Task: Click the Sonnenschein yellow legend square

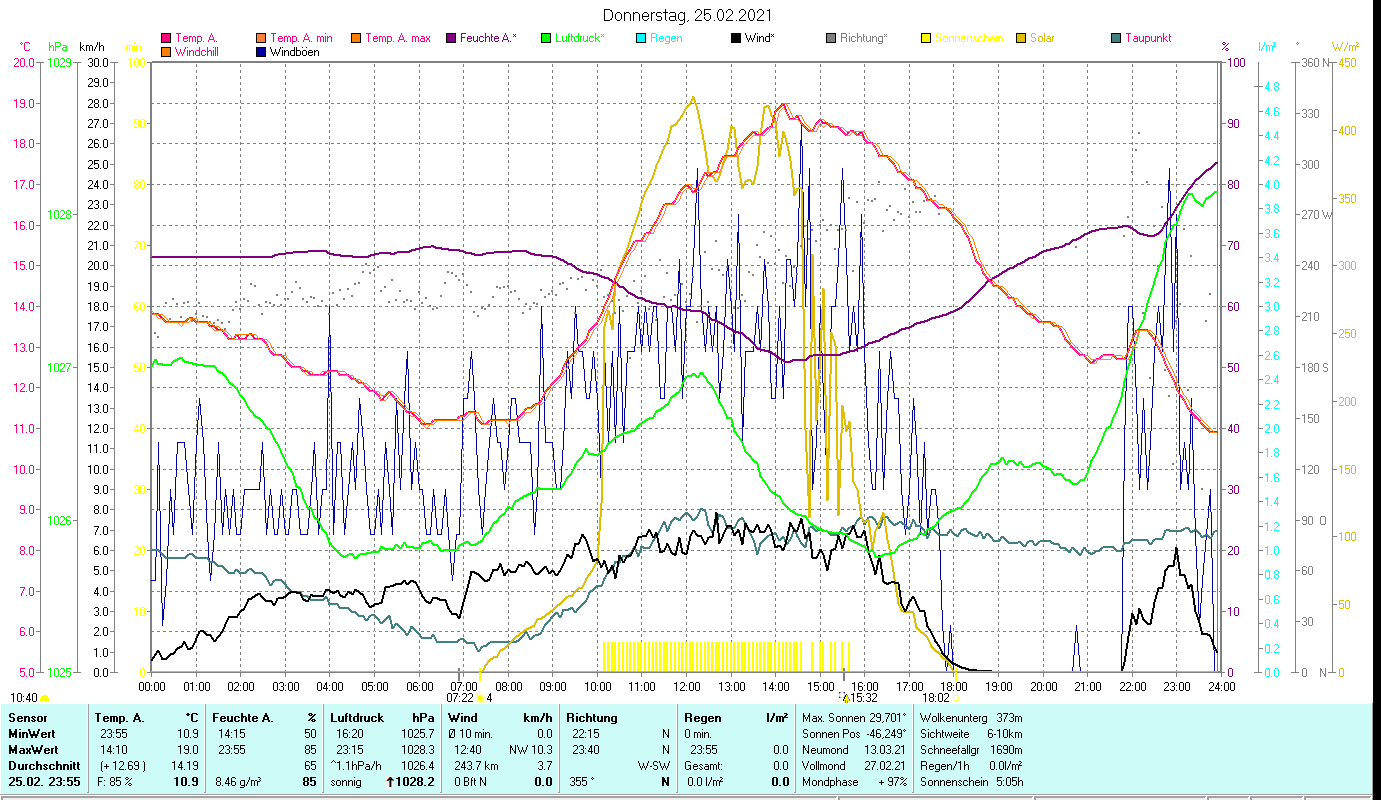Action: coord(926,39)
